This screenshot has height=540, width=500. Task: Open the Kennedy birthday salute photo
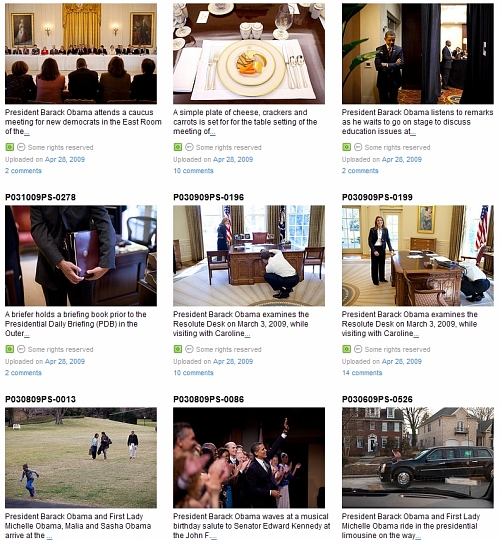[249, 458]
